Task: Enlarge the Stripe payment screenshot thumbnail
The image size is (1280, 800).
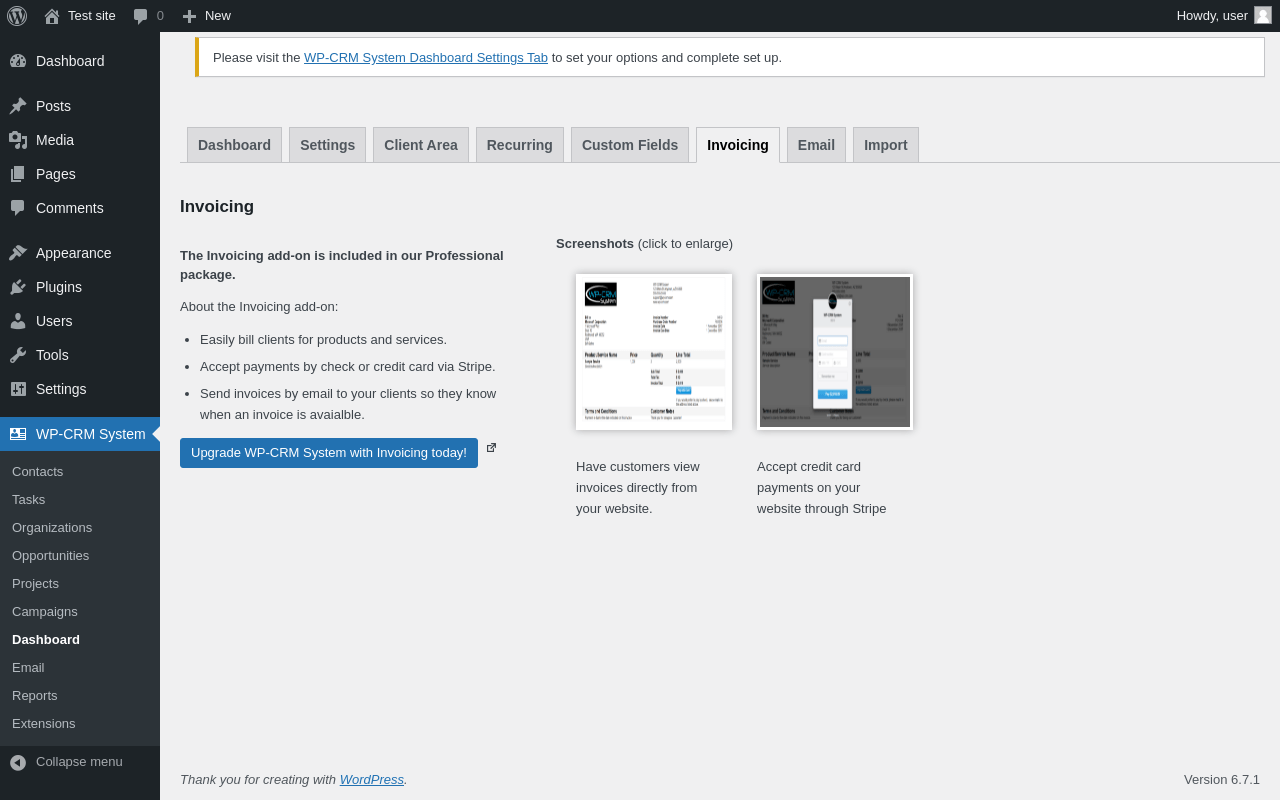Action: (x=835, y=352)
